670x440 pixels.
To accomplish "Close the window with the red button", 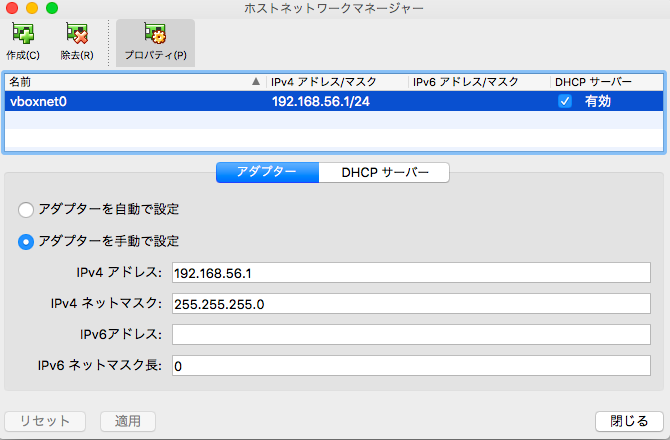I will [x=12, y=8].
